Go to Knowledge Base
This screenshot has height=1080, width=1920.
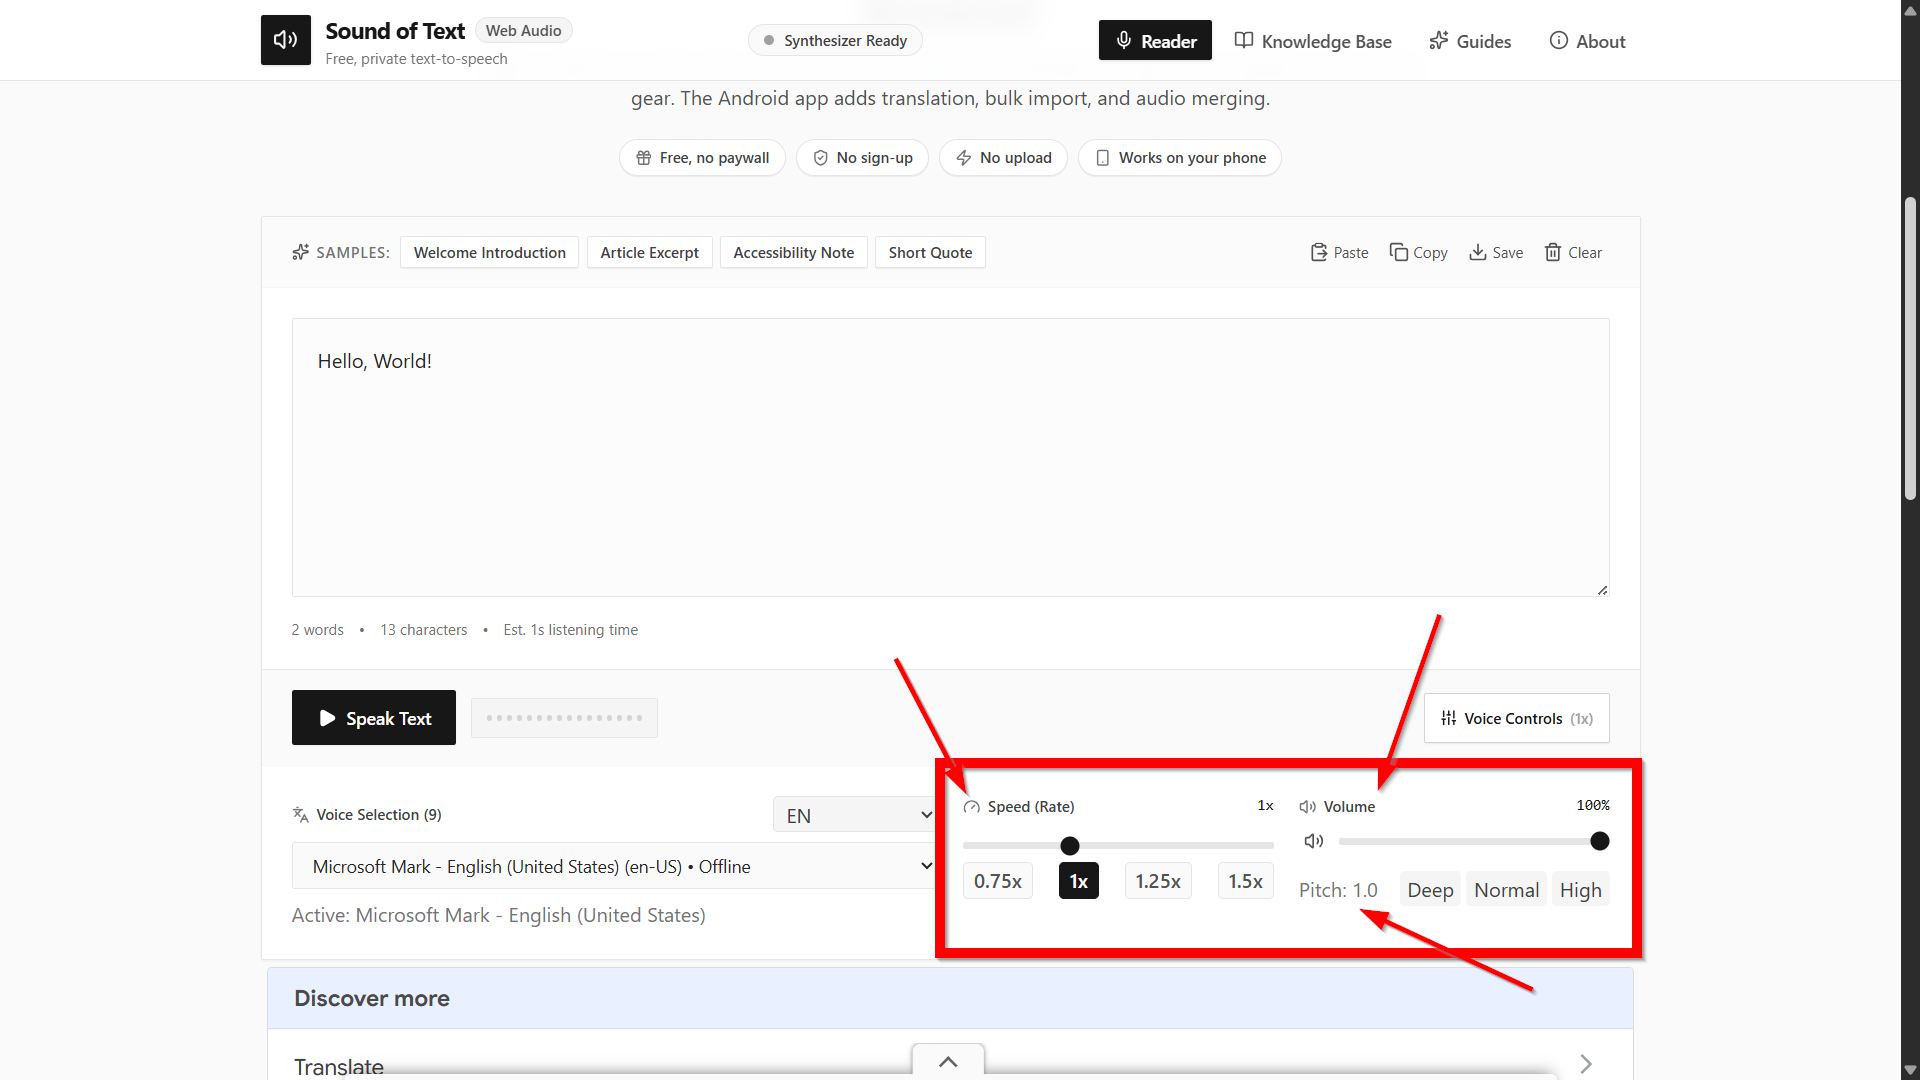pos(1313,41)
